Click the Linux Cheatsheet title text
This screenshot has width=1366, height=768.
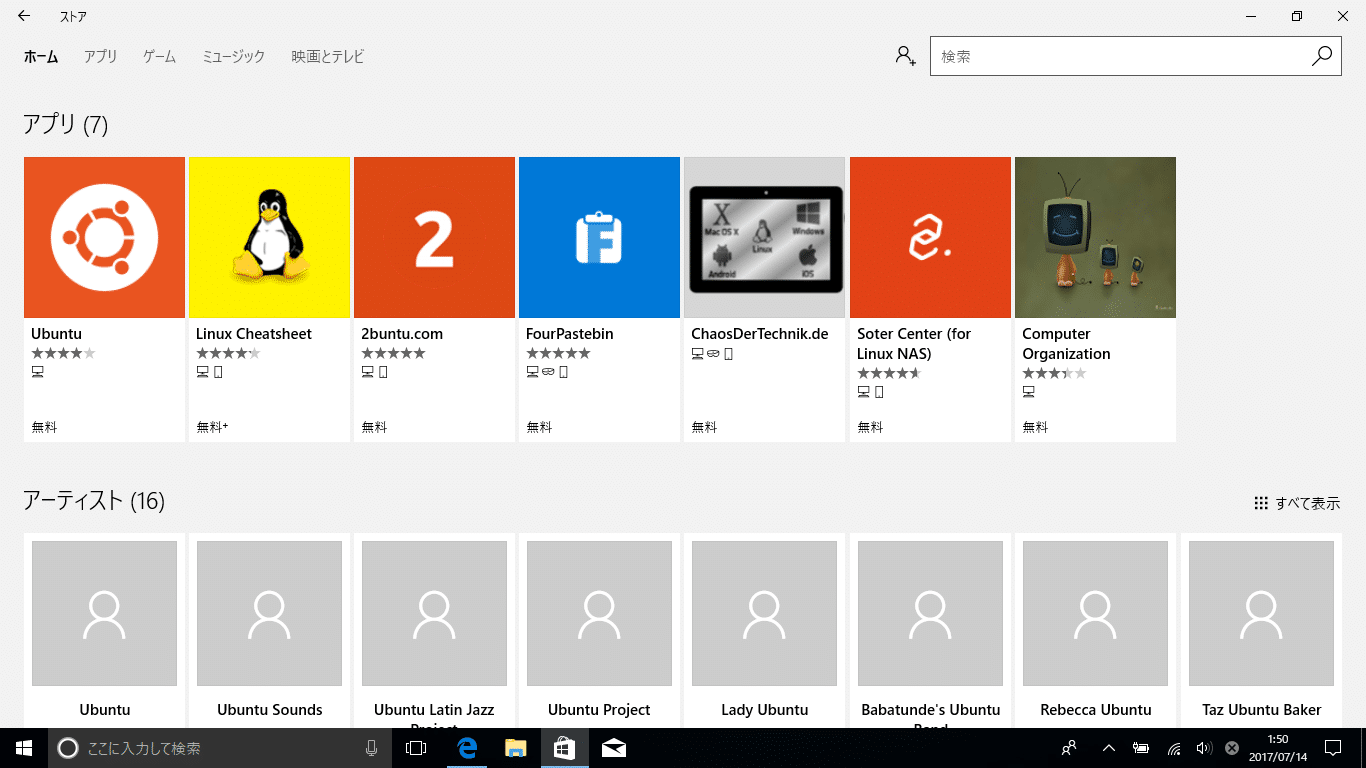tap(254, 334)
